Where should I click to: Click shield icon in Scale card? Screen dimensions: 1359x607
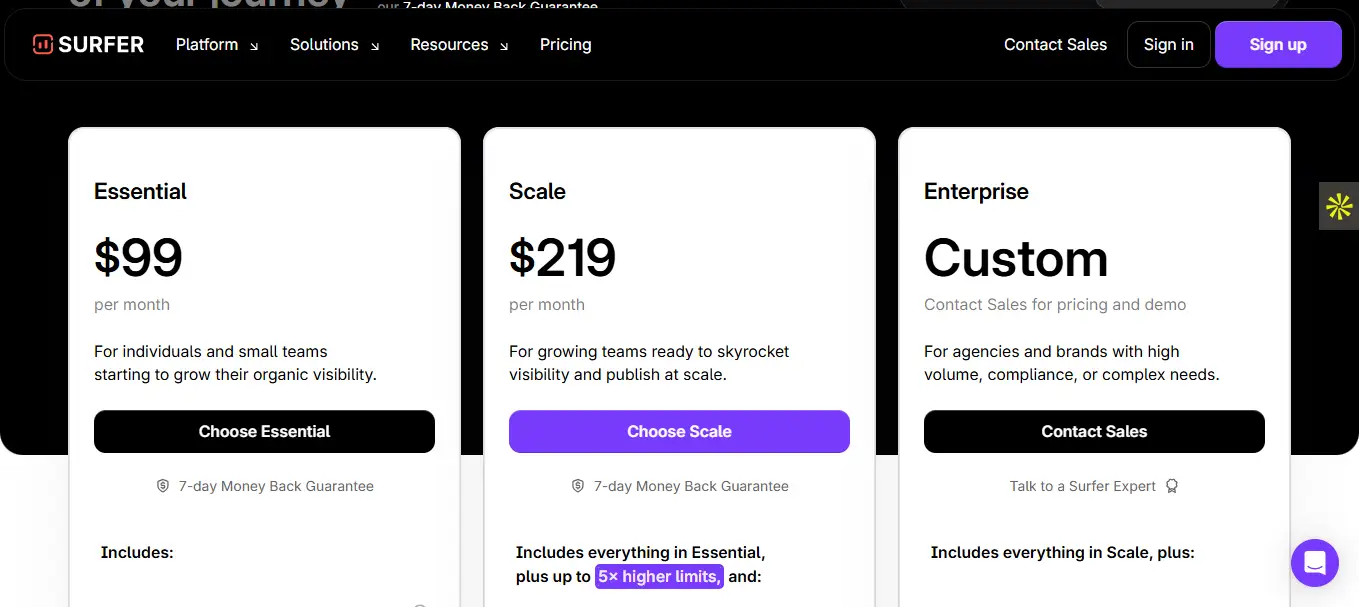[578, 486]
